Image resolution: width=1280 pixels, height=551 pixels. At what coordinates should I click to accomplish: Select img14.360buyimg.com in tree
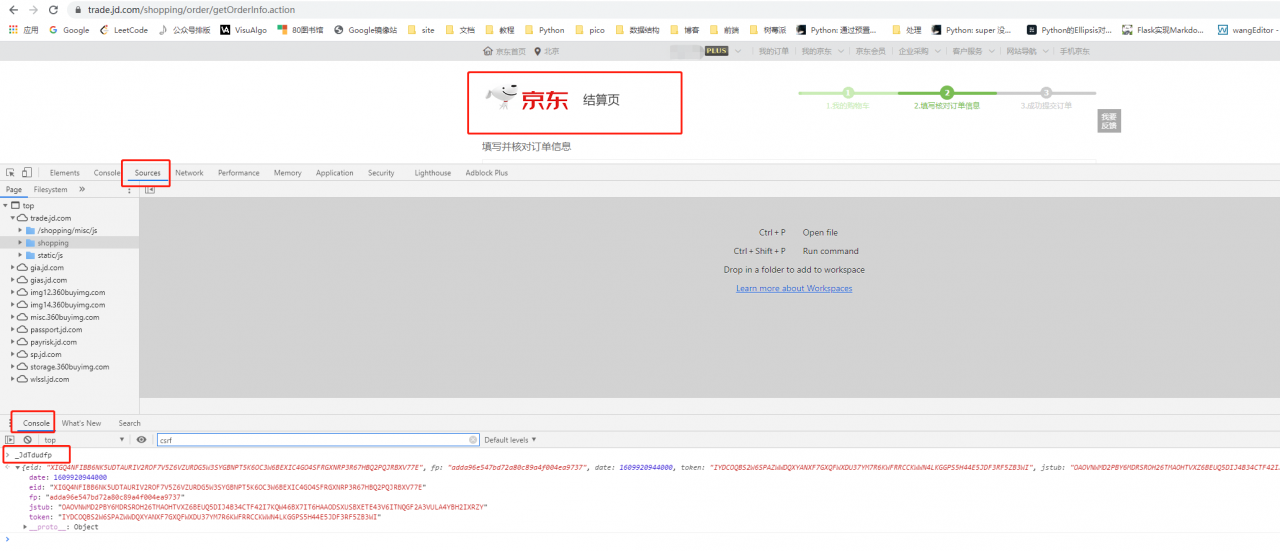tap(67, 305)
